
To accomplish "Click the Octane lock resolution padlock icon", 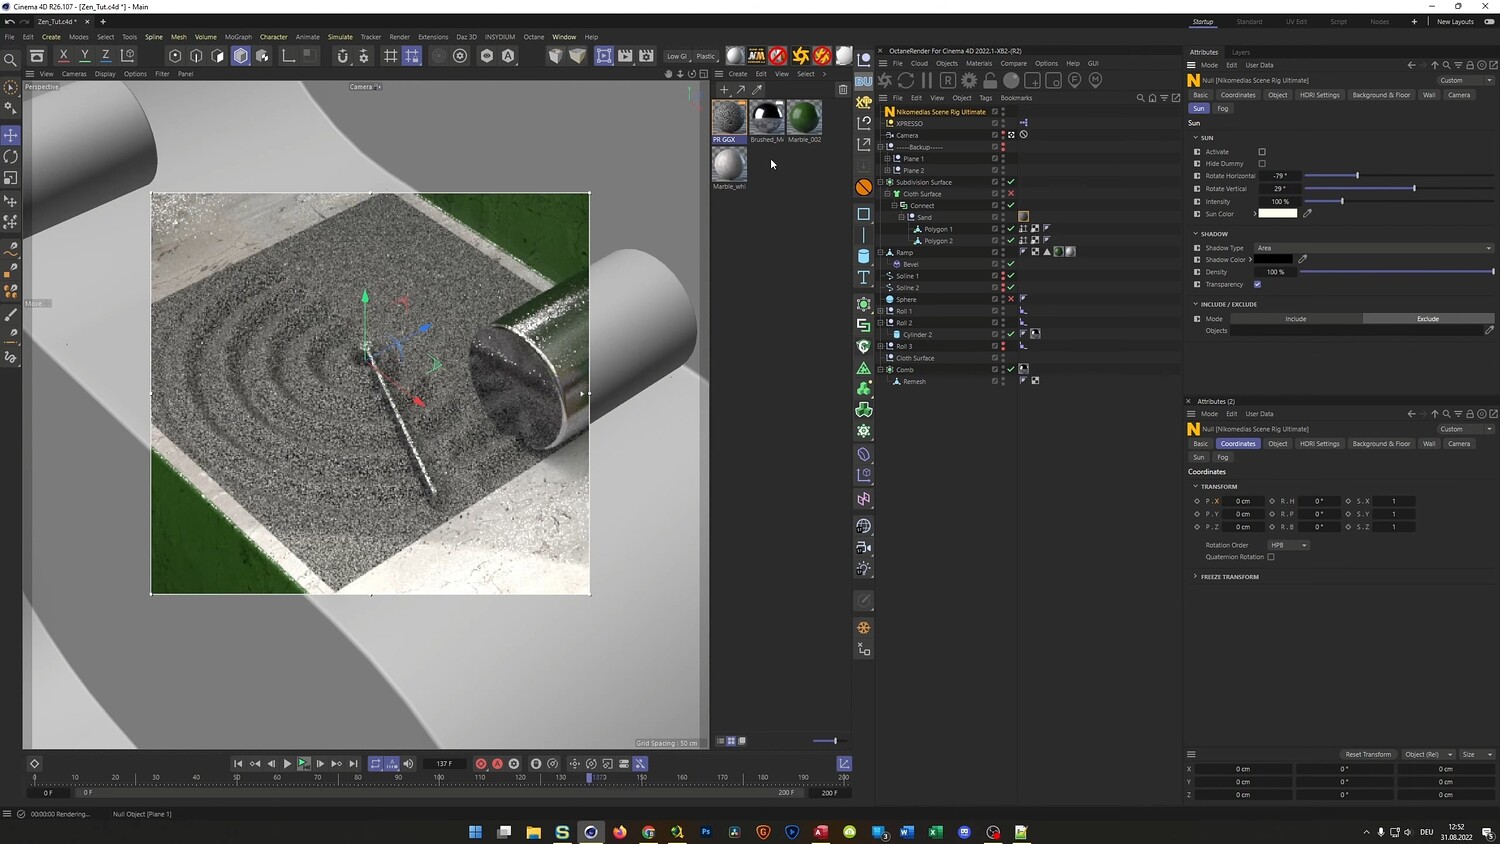I will (x=990, y=80).
